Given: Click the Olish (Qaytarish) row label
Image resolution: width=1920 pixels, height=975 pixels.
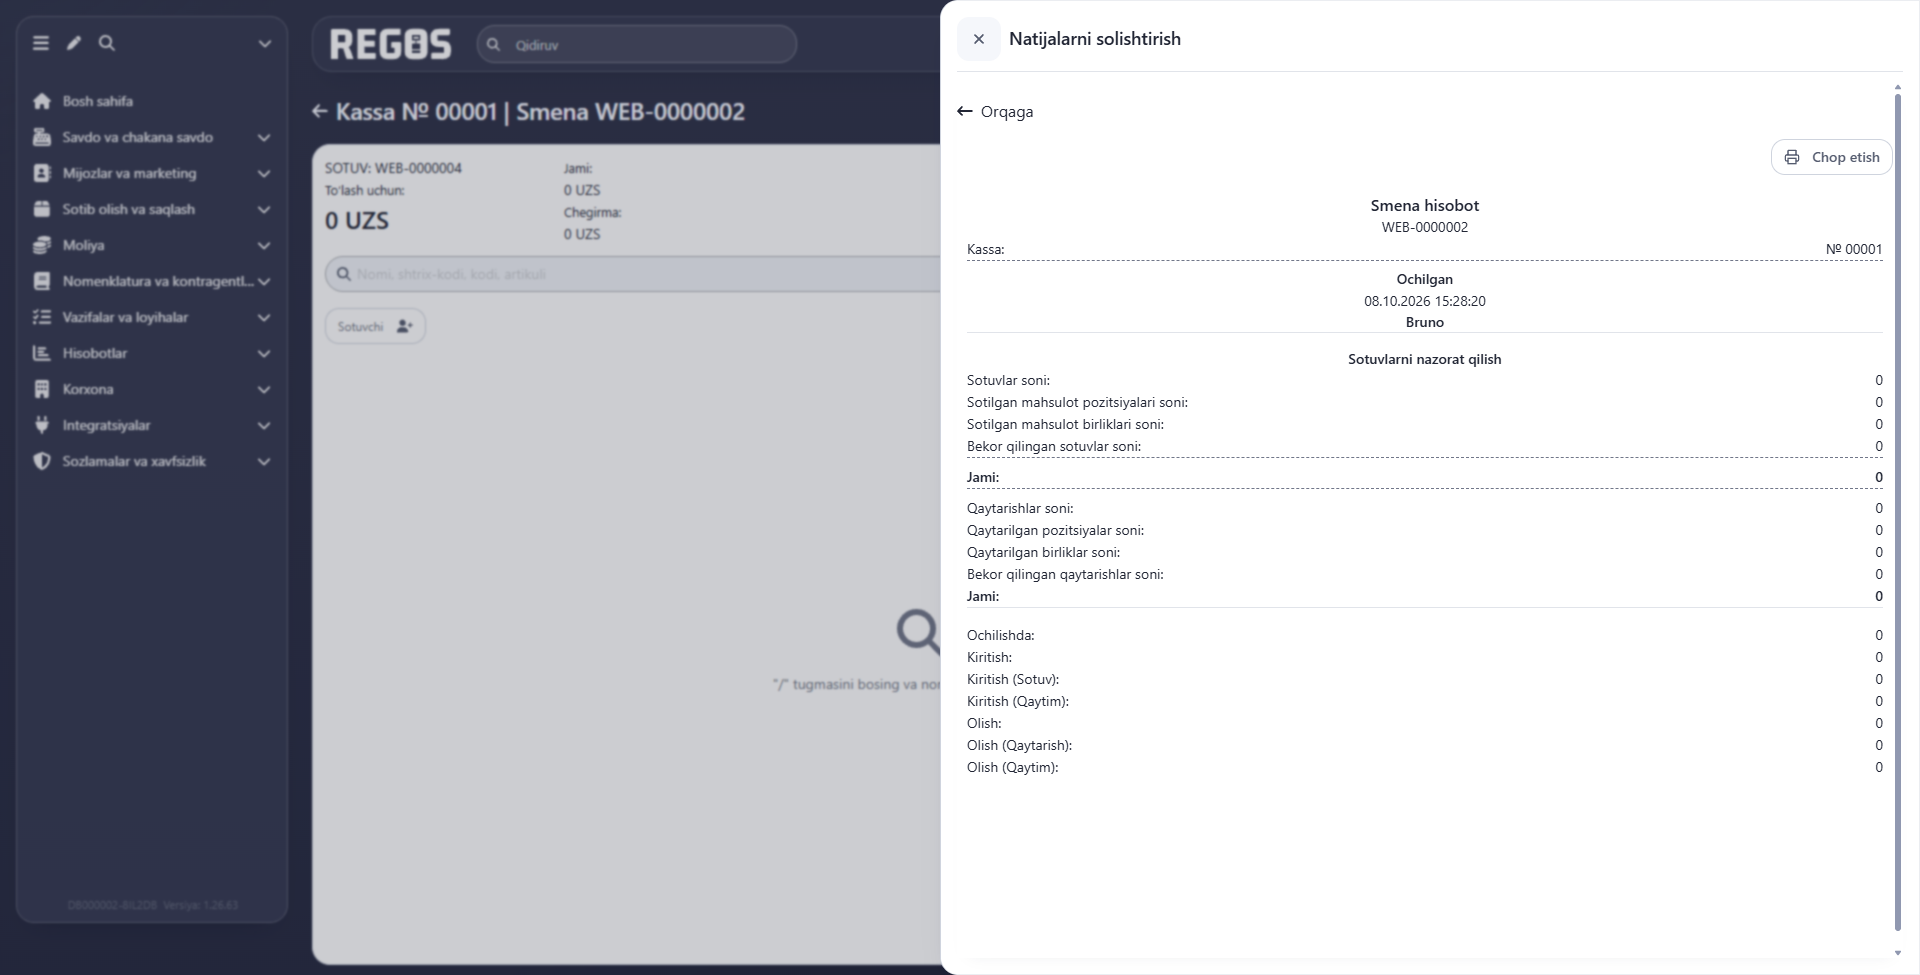Looking at the screenshot, I should click(x=1019, y=745).
